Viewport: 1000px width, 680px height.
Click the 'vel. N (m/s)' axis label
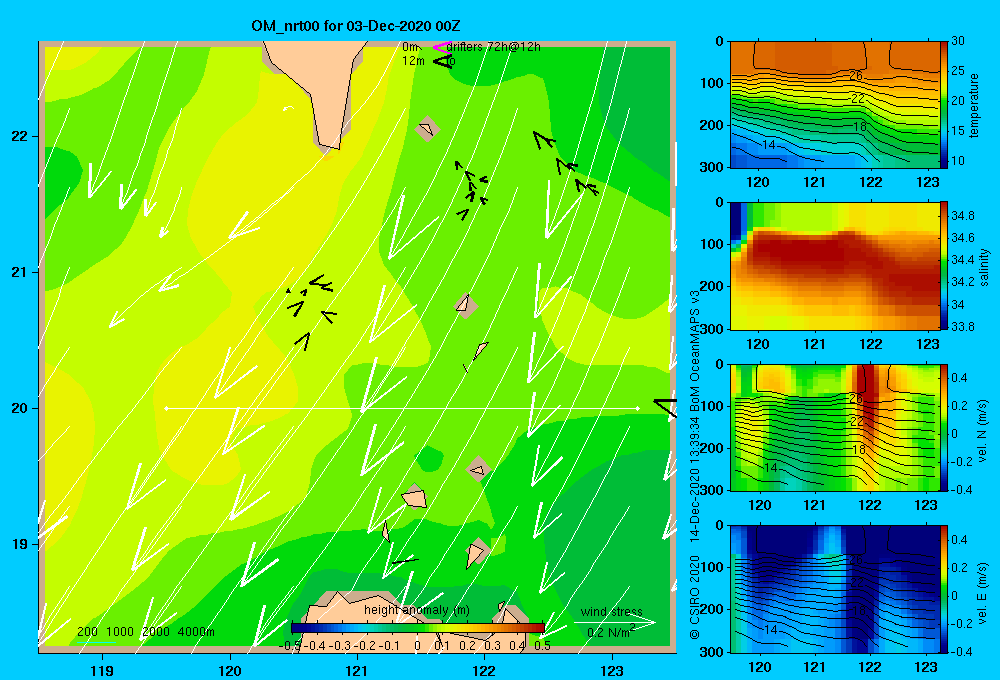983,430
